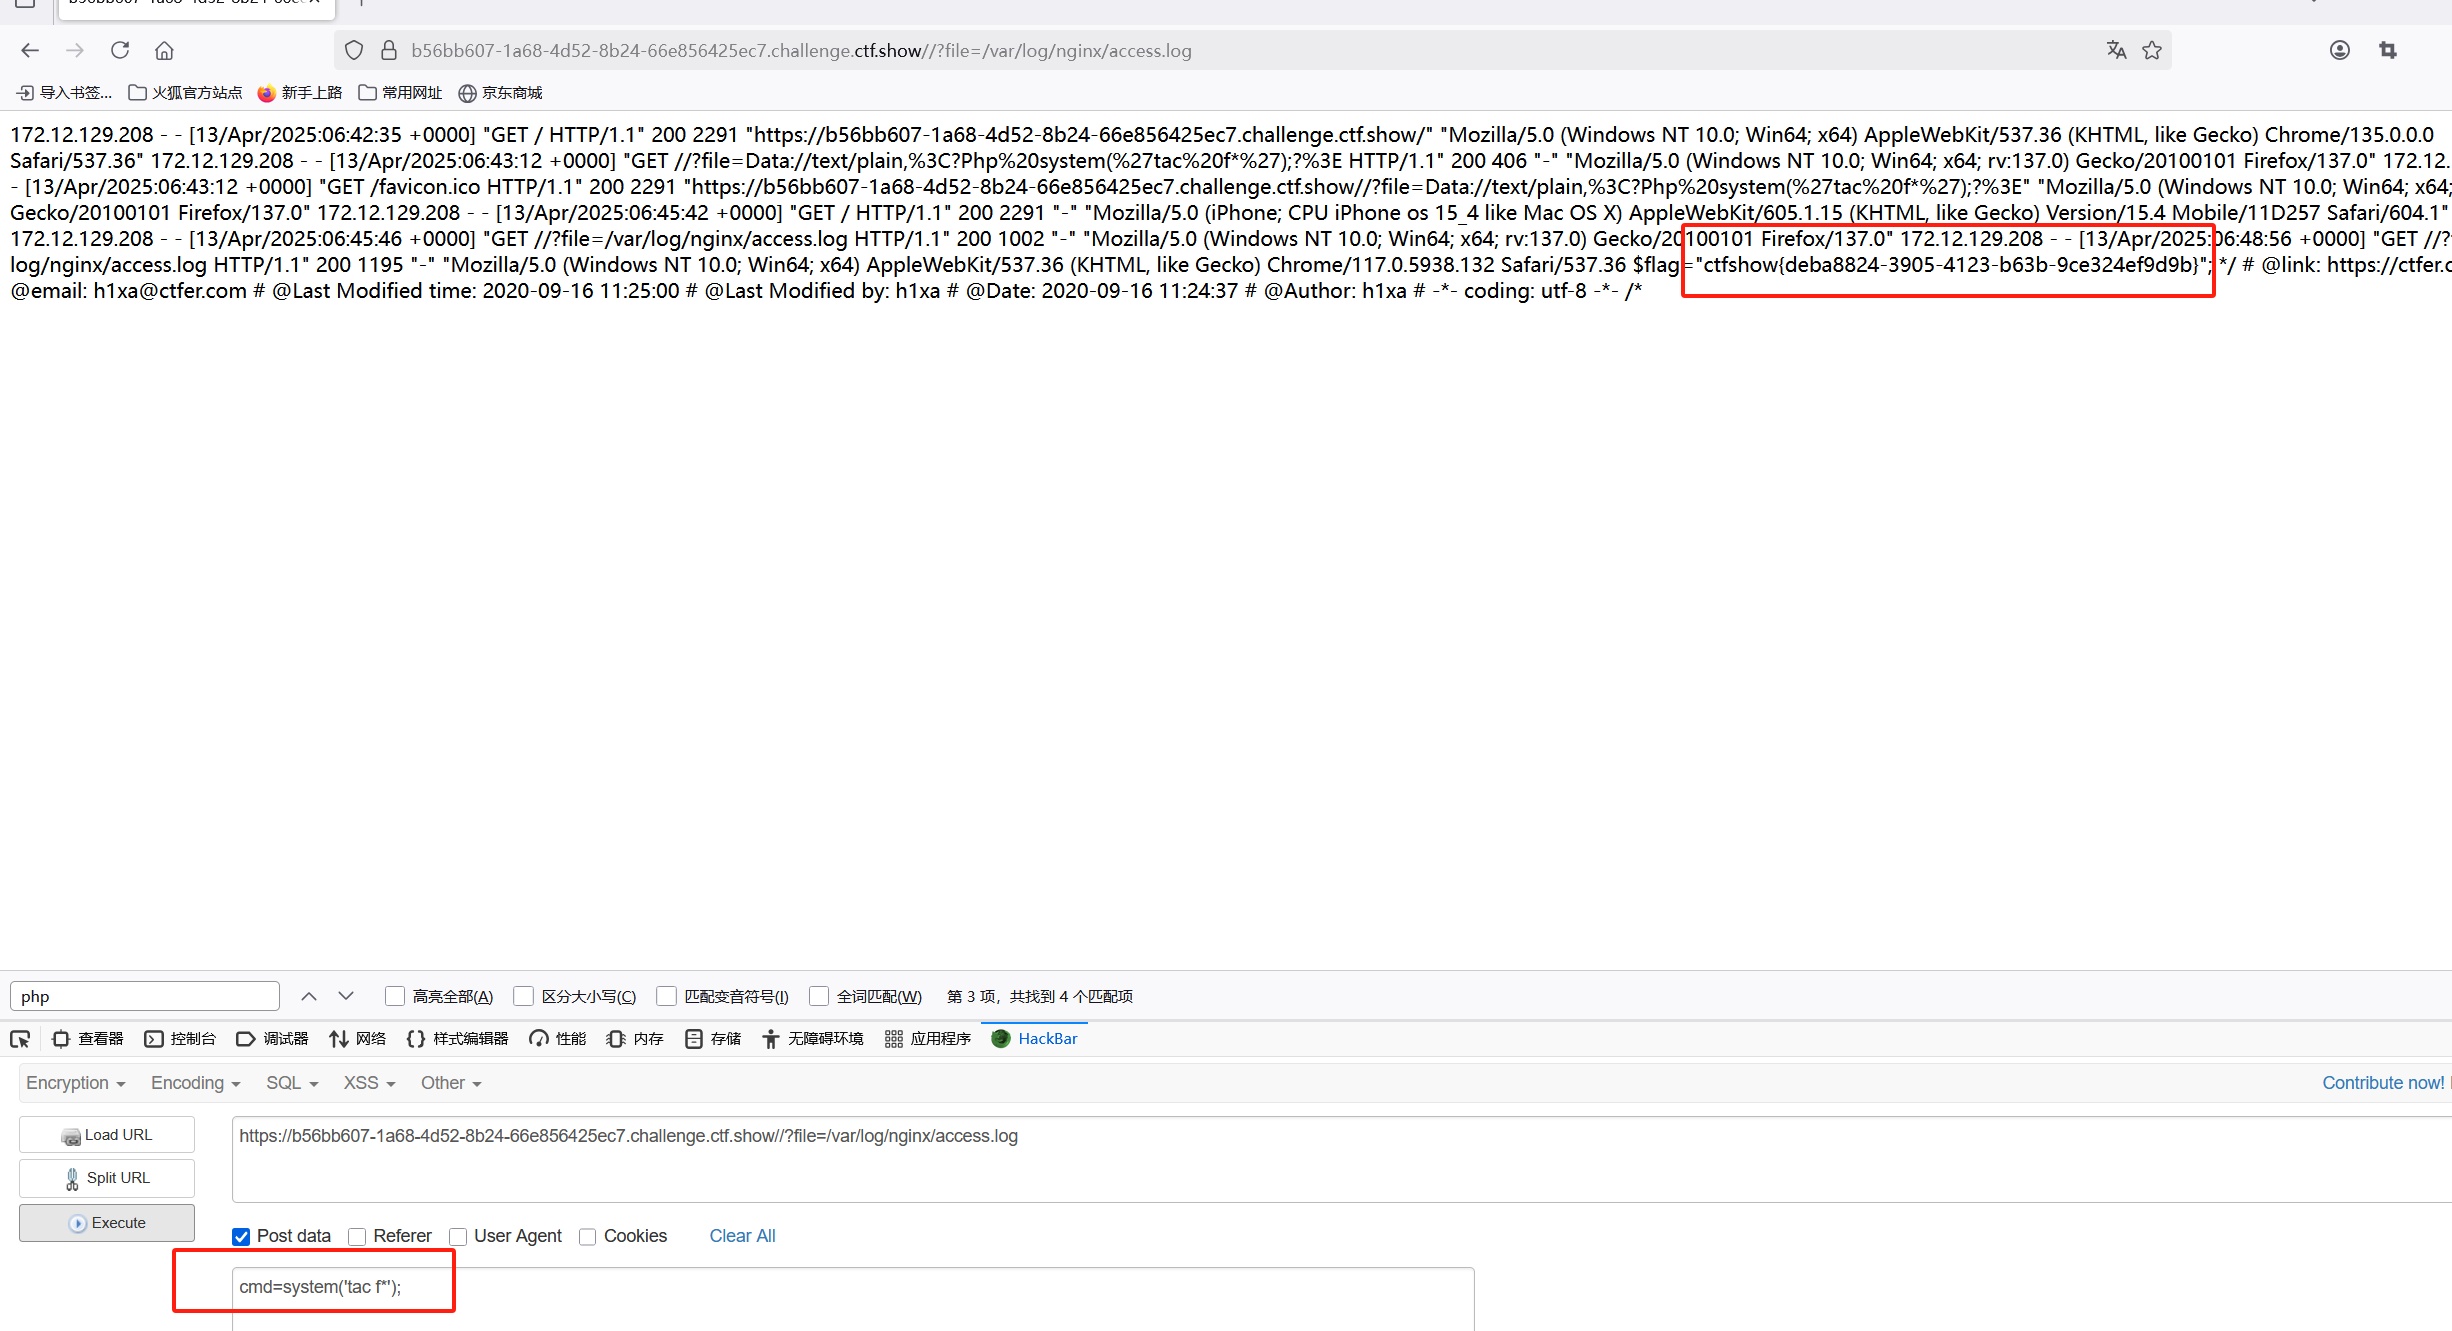Click the browser reload icon
The height and width of the screenshot is (1331, 2452).
(120, 50)
